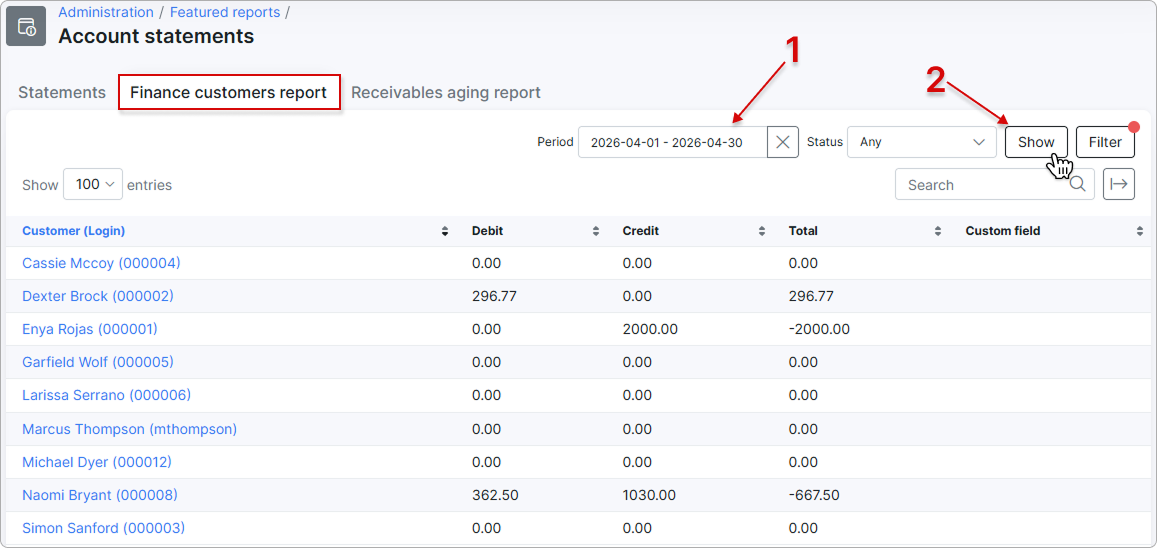Open customer Larissa Serrano (000006)
The width and height of the screenshot is (1157, 548).
click(x=106, y=395)
